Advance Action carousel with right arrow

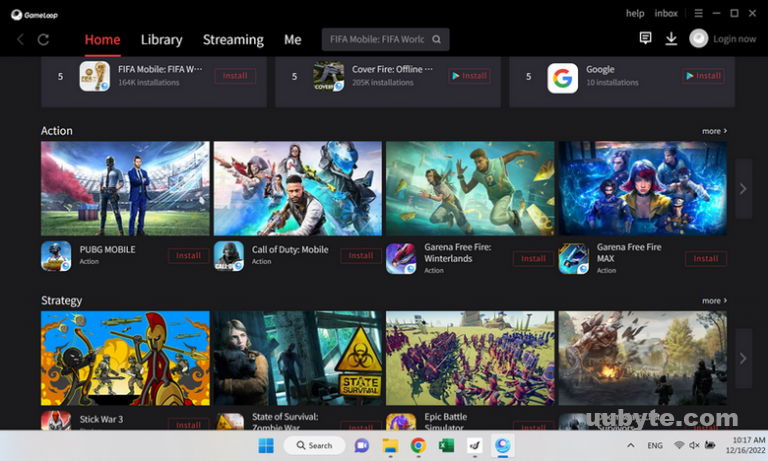pos(743,189)
